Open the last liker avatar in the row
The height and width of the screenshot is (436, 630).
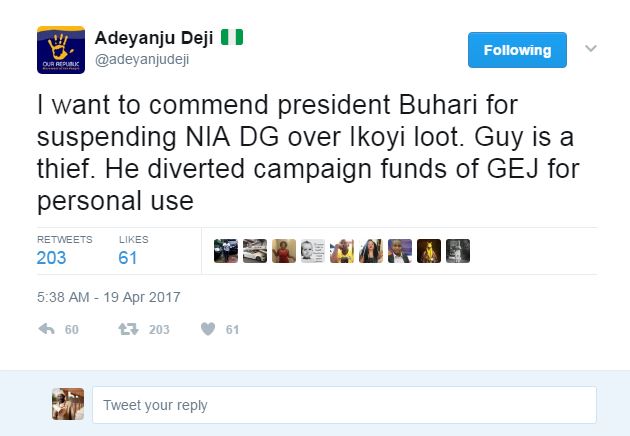point(458,251)
